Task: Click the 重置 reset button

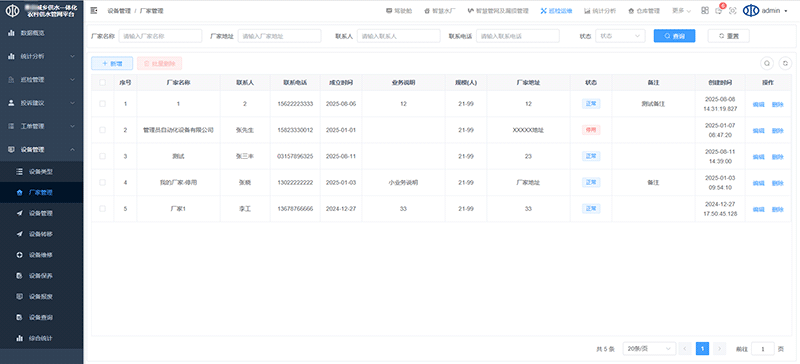Action: (729, 36)
